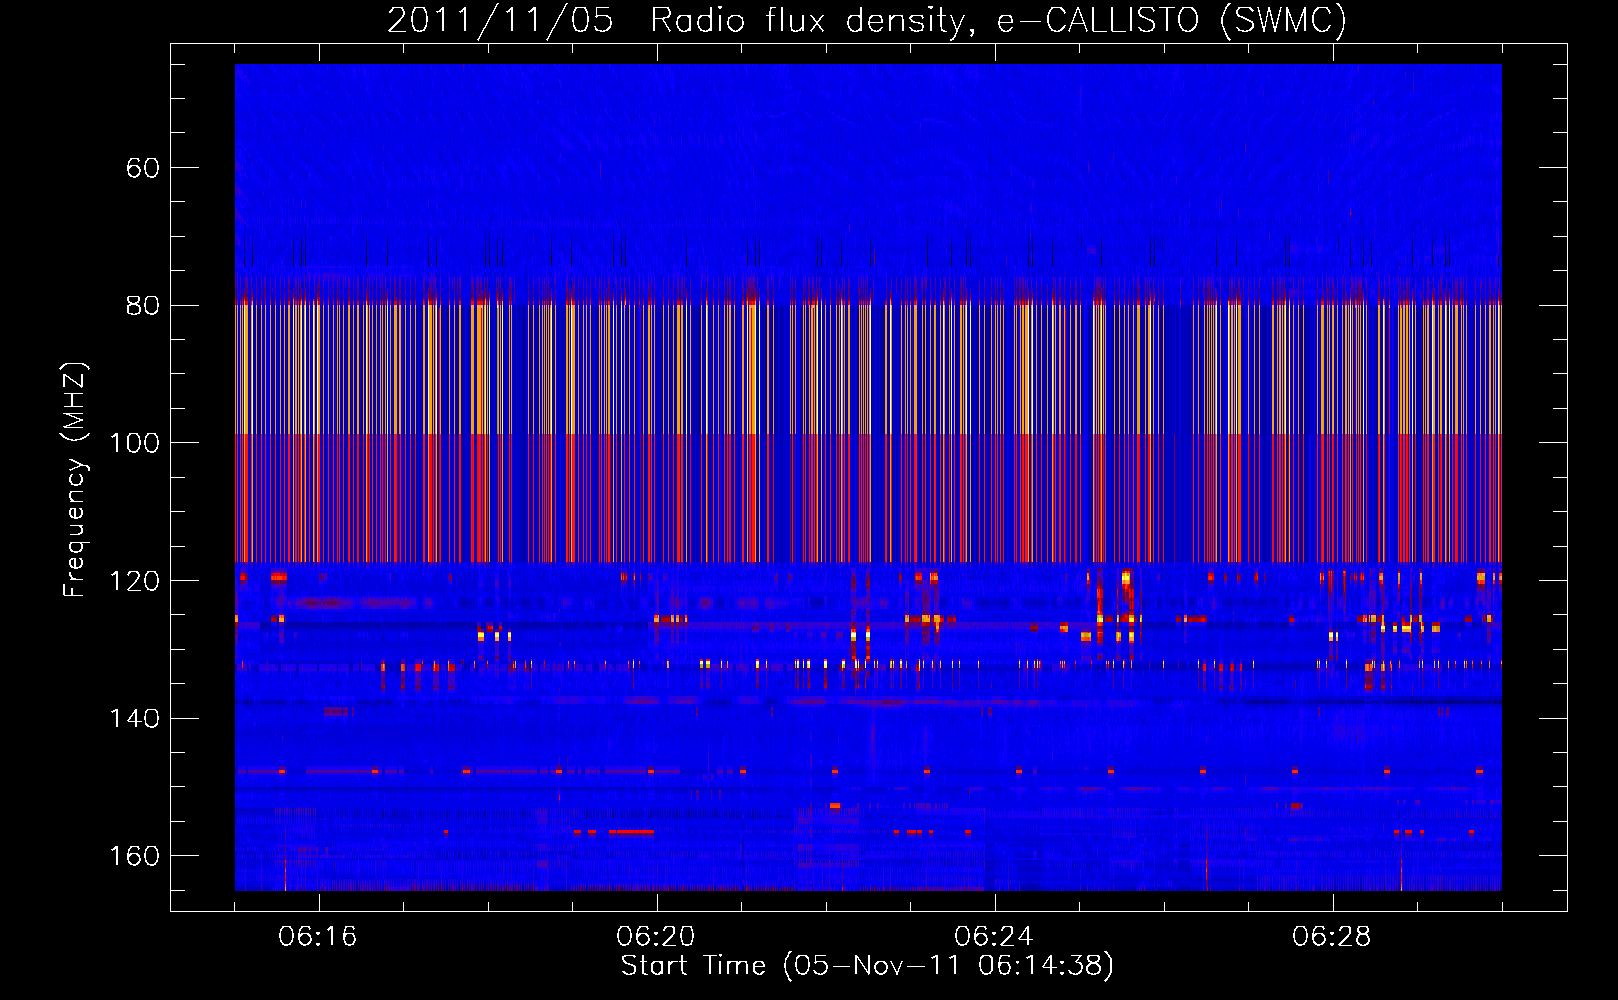Click the 06:20 time tick label

656,936
